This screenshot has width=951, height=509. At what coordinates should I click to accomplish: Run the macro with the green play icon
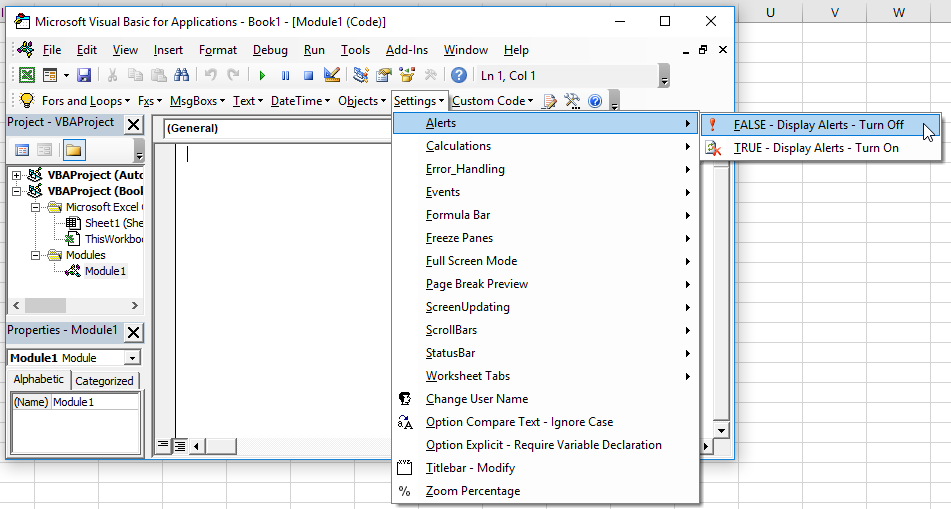(262, 75)
